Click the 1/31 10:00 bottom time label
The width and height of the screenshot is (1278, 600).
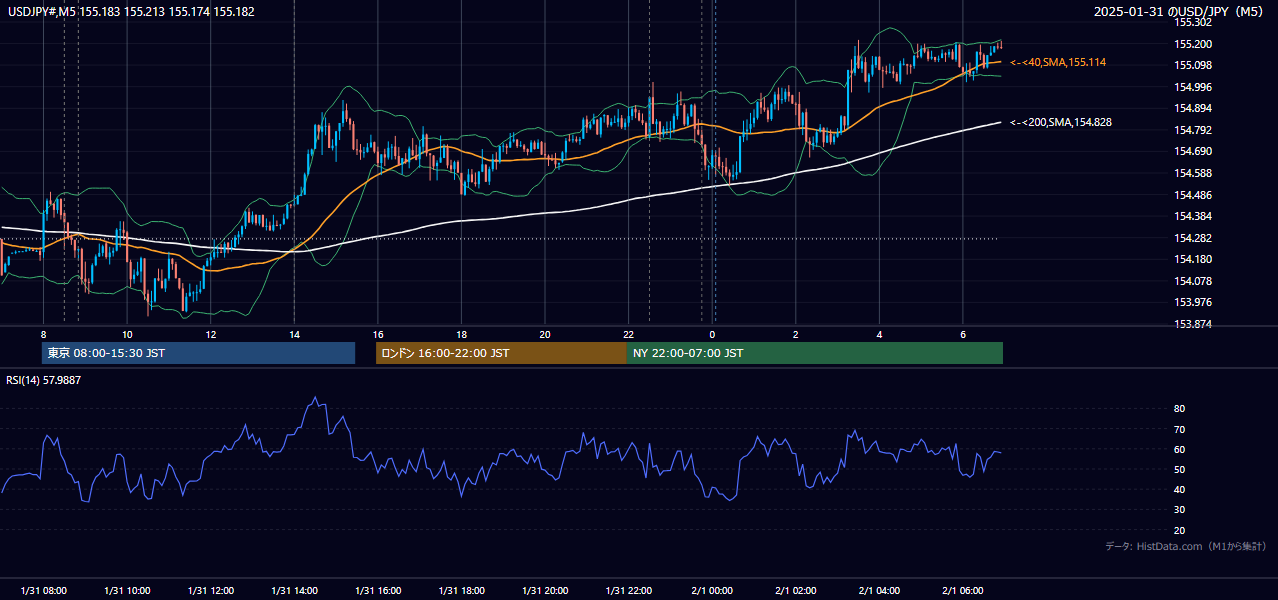pos(127,591)
